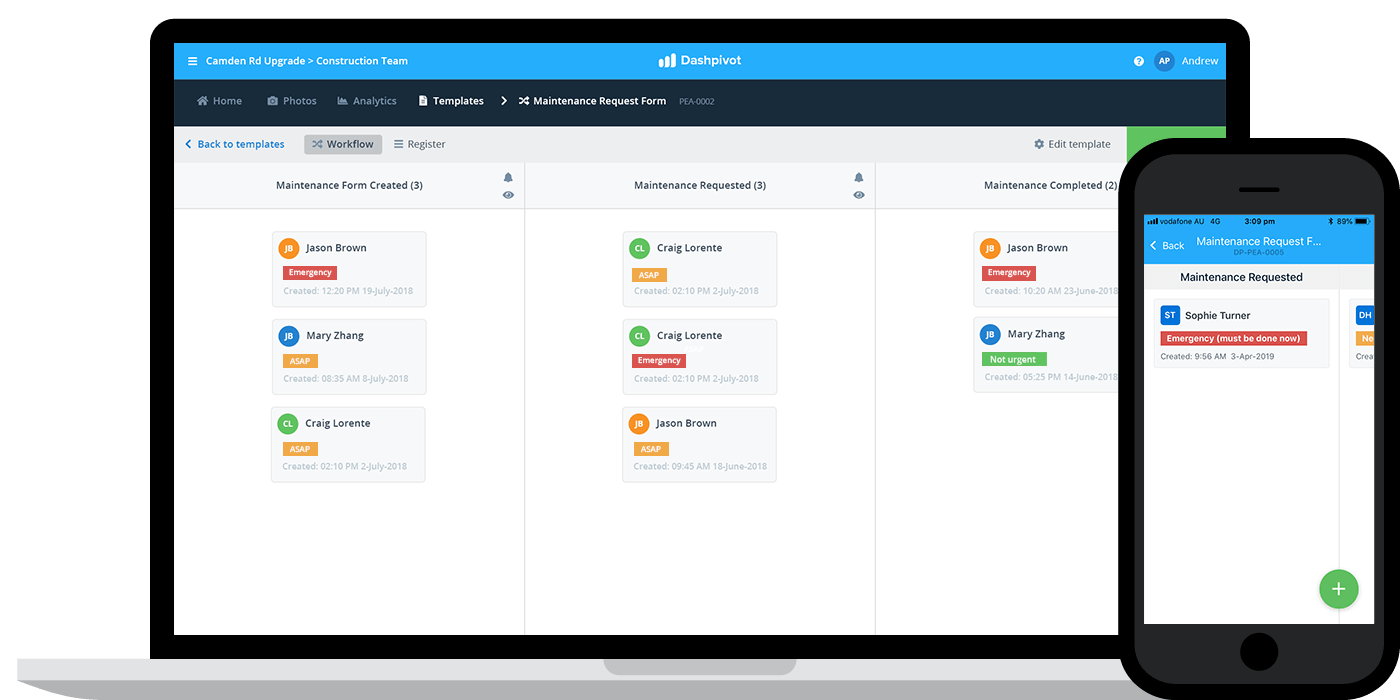Tap Maintenance Requested header on phone
Viewport: 1400px width, 700px height.
pos(1241,277)
